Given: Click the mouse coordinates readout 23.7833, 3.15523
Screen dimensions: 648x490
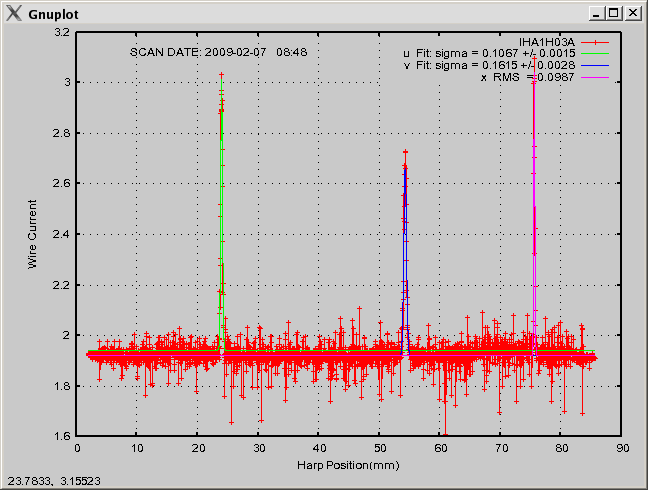Looking at the screenshot, I should click(54, 481).
